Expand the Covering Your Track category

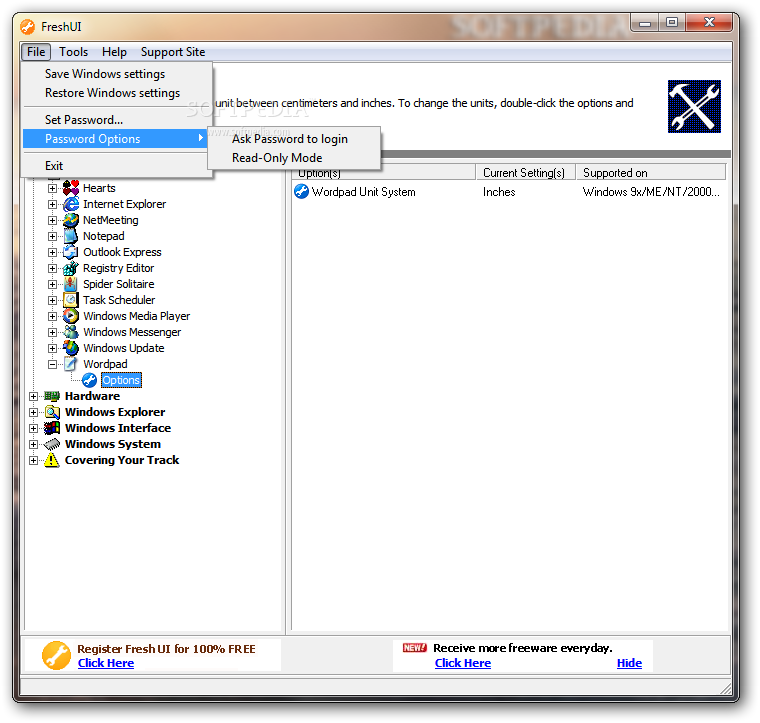pyautogui.click(x=33, y=460)
